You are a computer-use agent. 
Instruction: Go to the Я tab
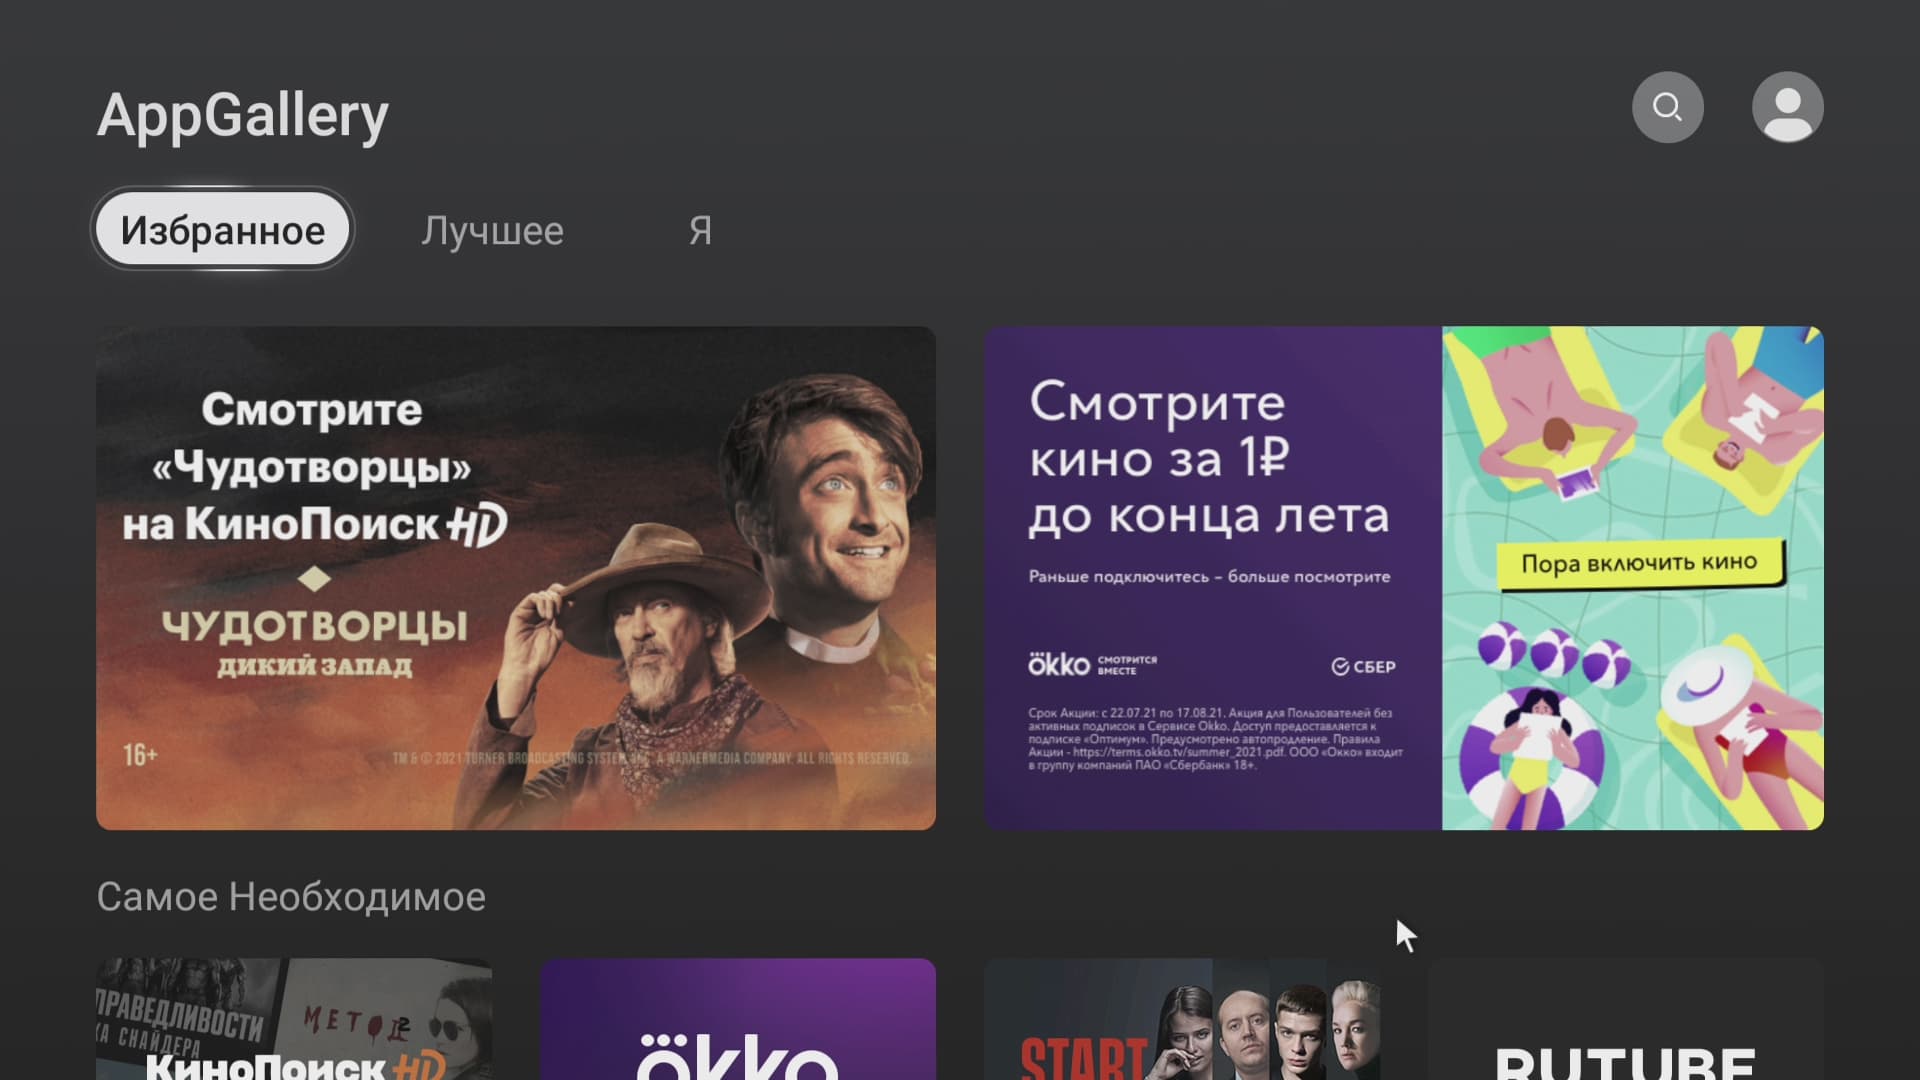700,231
